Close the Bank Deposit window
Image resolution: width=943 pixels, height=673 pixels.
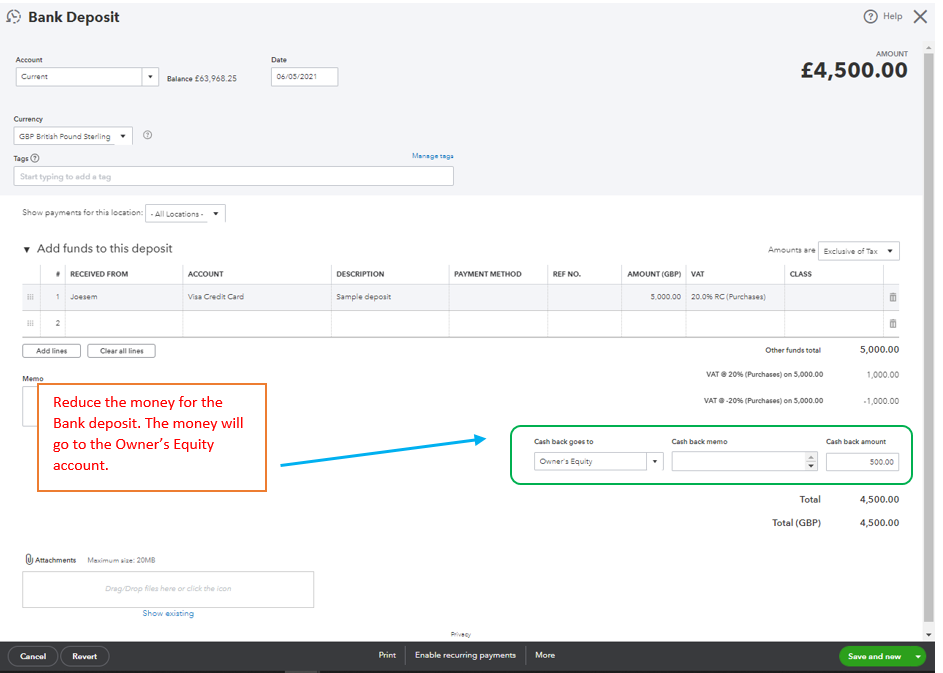point(920,17)
